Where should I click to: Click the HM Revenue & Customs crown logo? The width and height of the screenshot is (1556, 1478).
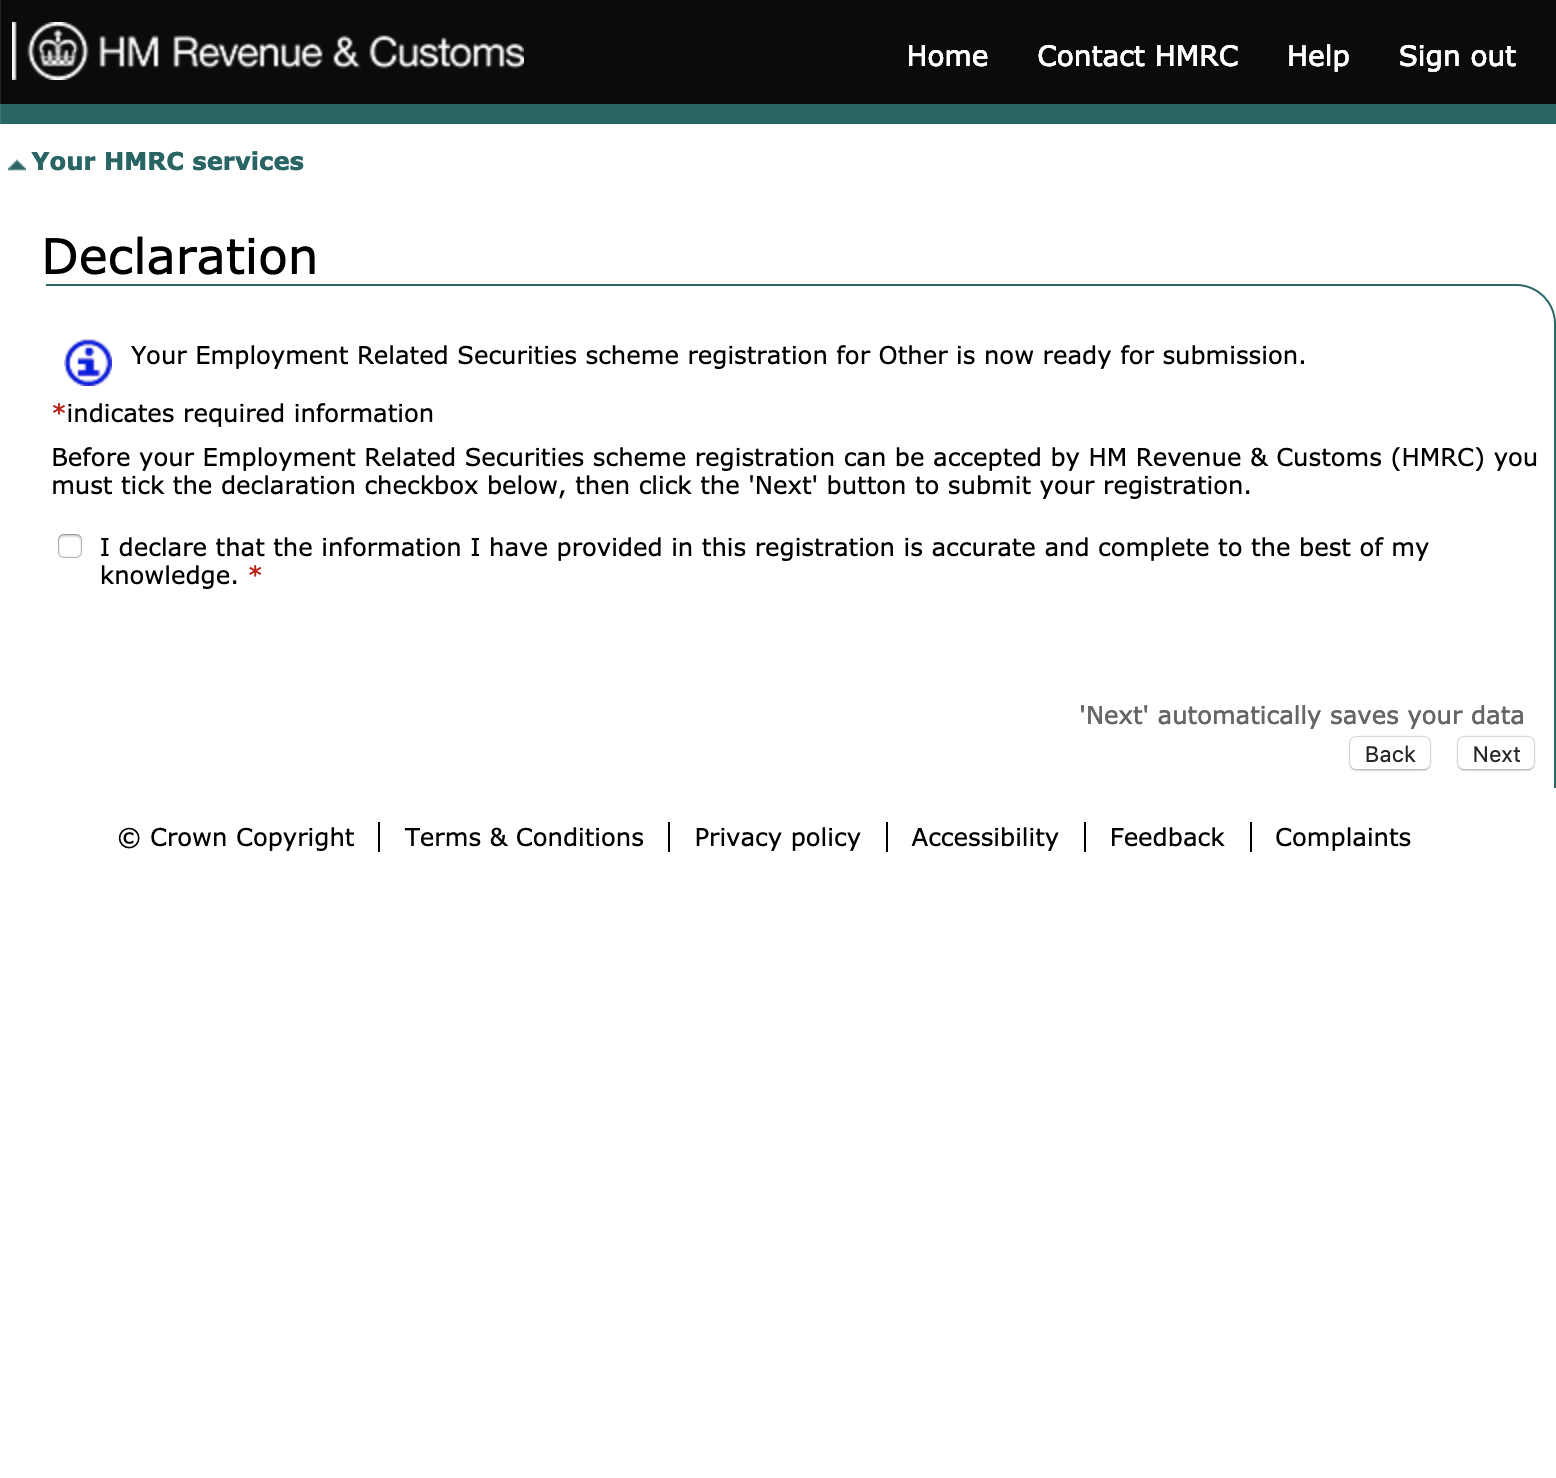click(x=58, y=51)
